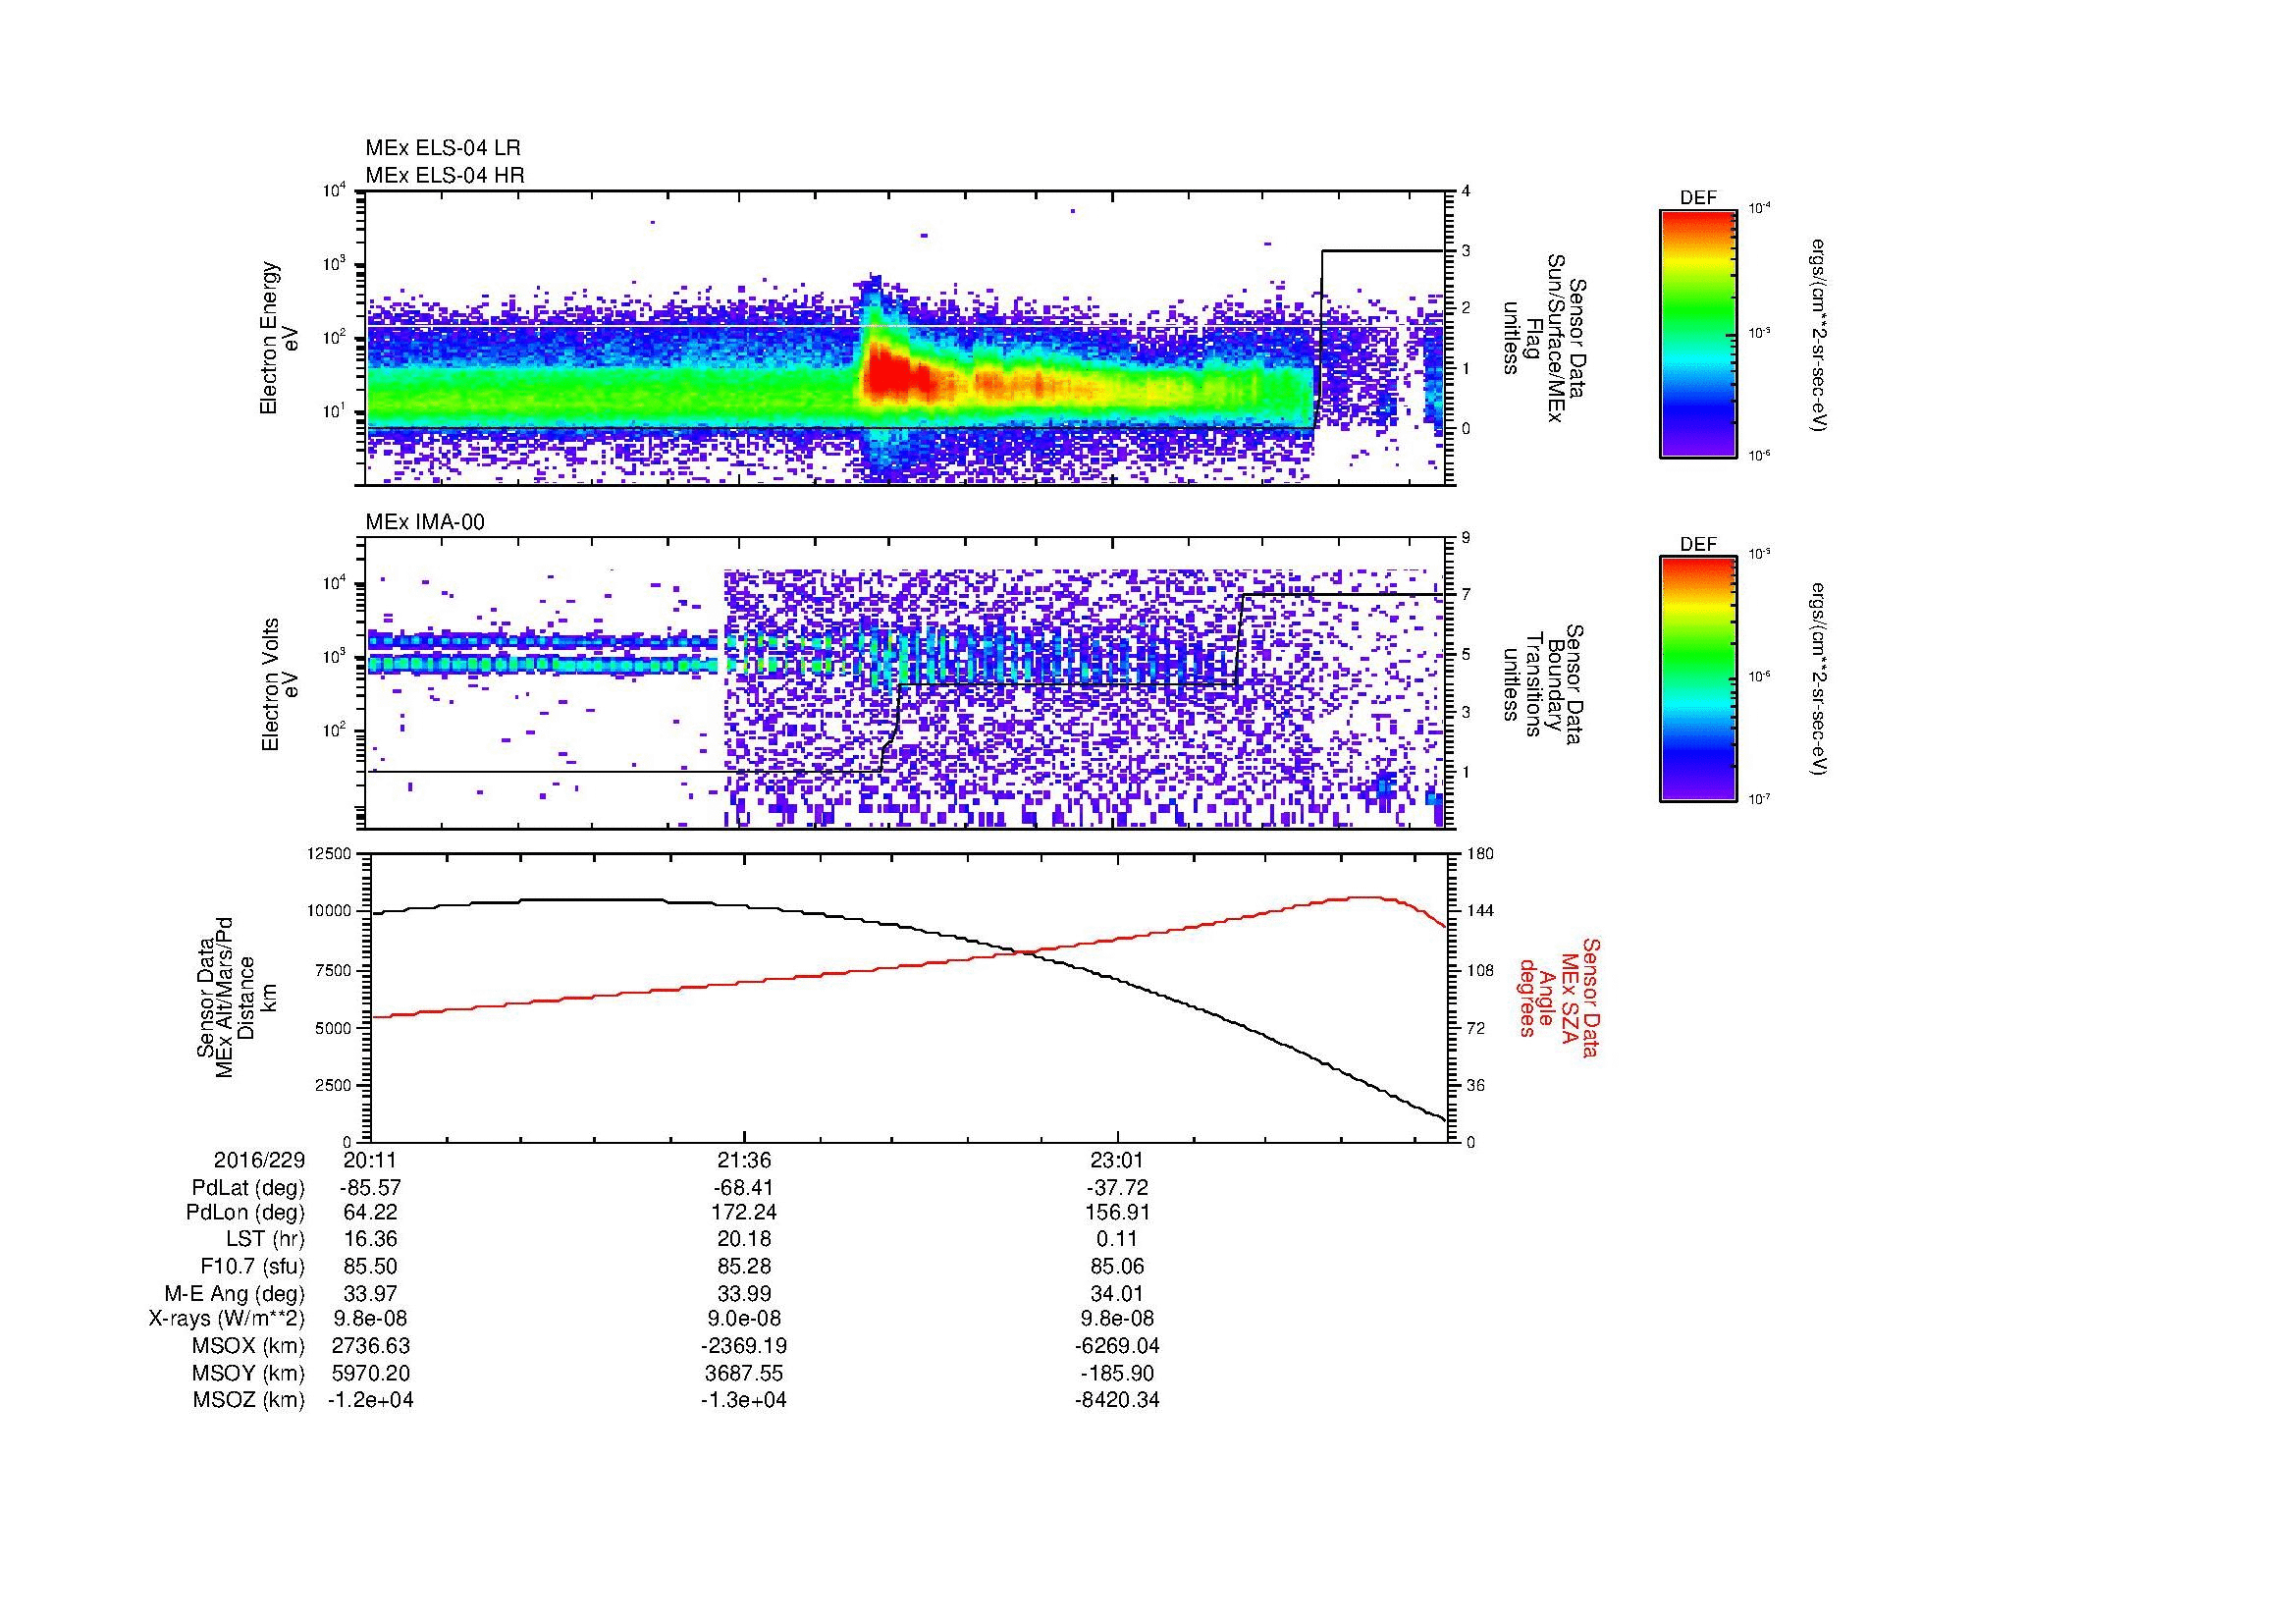Click the 'MEx ELS-04 LR' panel title
2296x1623 pixels.
click(x=443, y=148)
